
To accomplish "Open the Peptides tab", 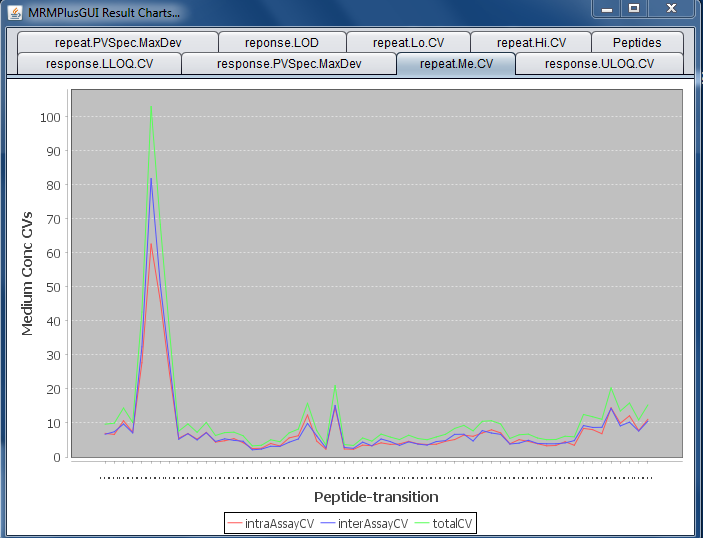I will pos(637,43).
